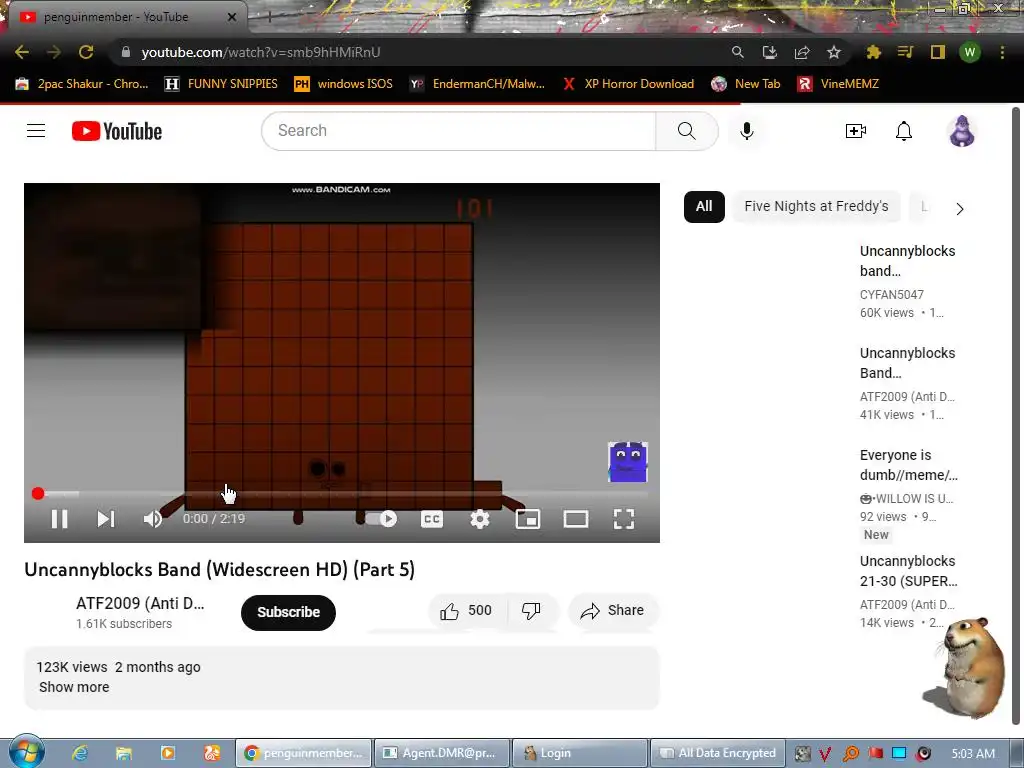Enable miniplayer mode
The image size is (1024, 768).
tap(528, 519)
